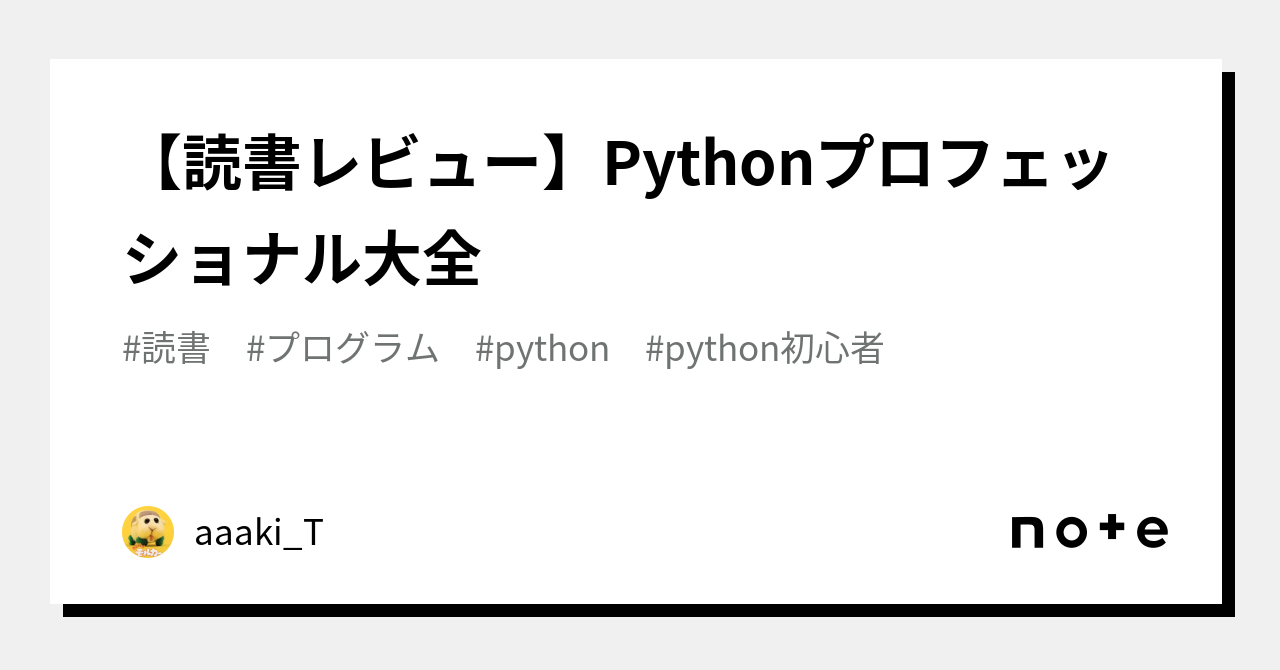This screenshot has width=1280, height=670.
Task: Click the note logo
Action: pyautogui.click(x=1089, y=531)
